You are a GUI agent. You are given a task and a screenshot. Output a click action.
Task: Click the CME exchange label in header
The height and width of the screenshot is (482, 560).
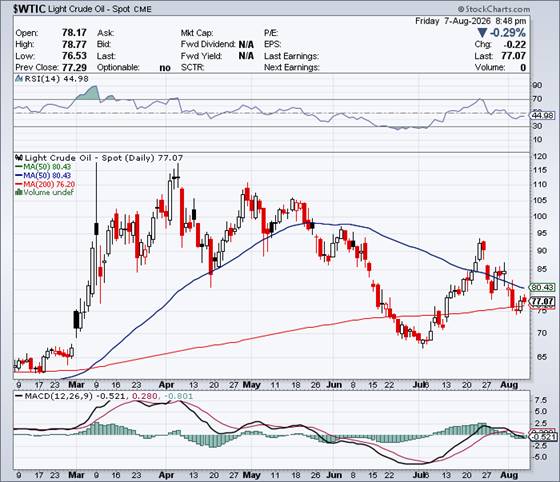(x=142, y=9)
